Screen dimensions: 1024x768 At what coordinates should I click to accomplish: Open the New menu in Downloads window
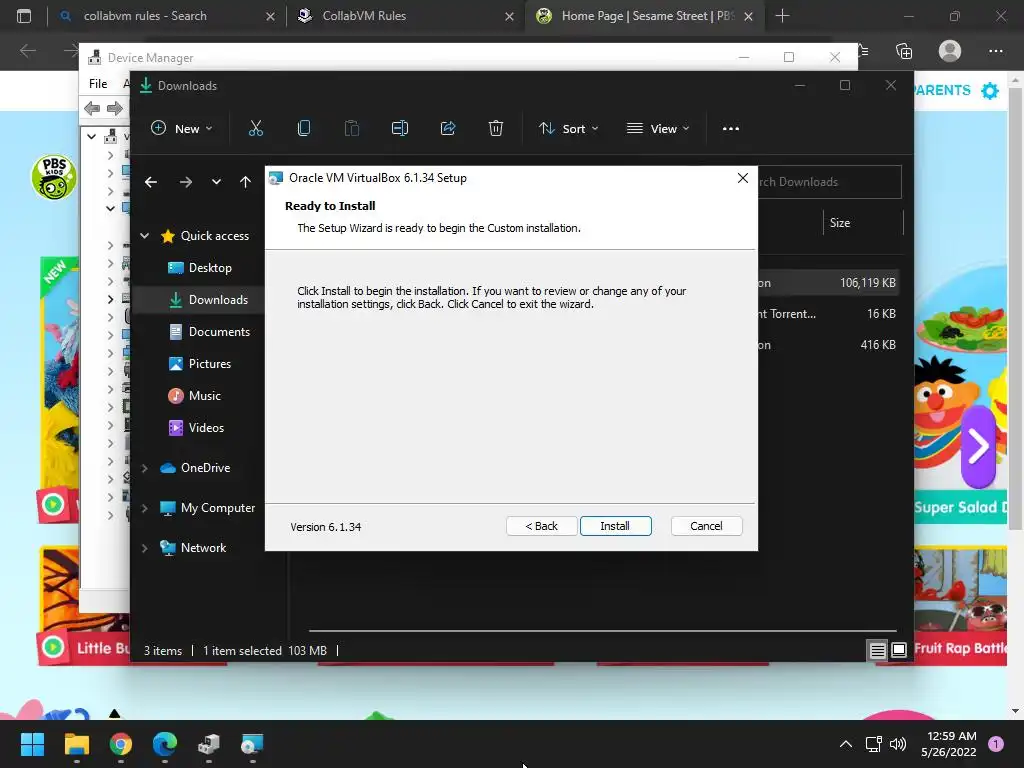point(182,129)
